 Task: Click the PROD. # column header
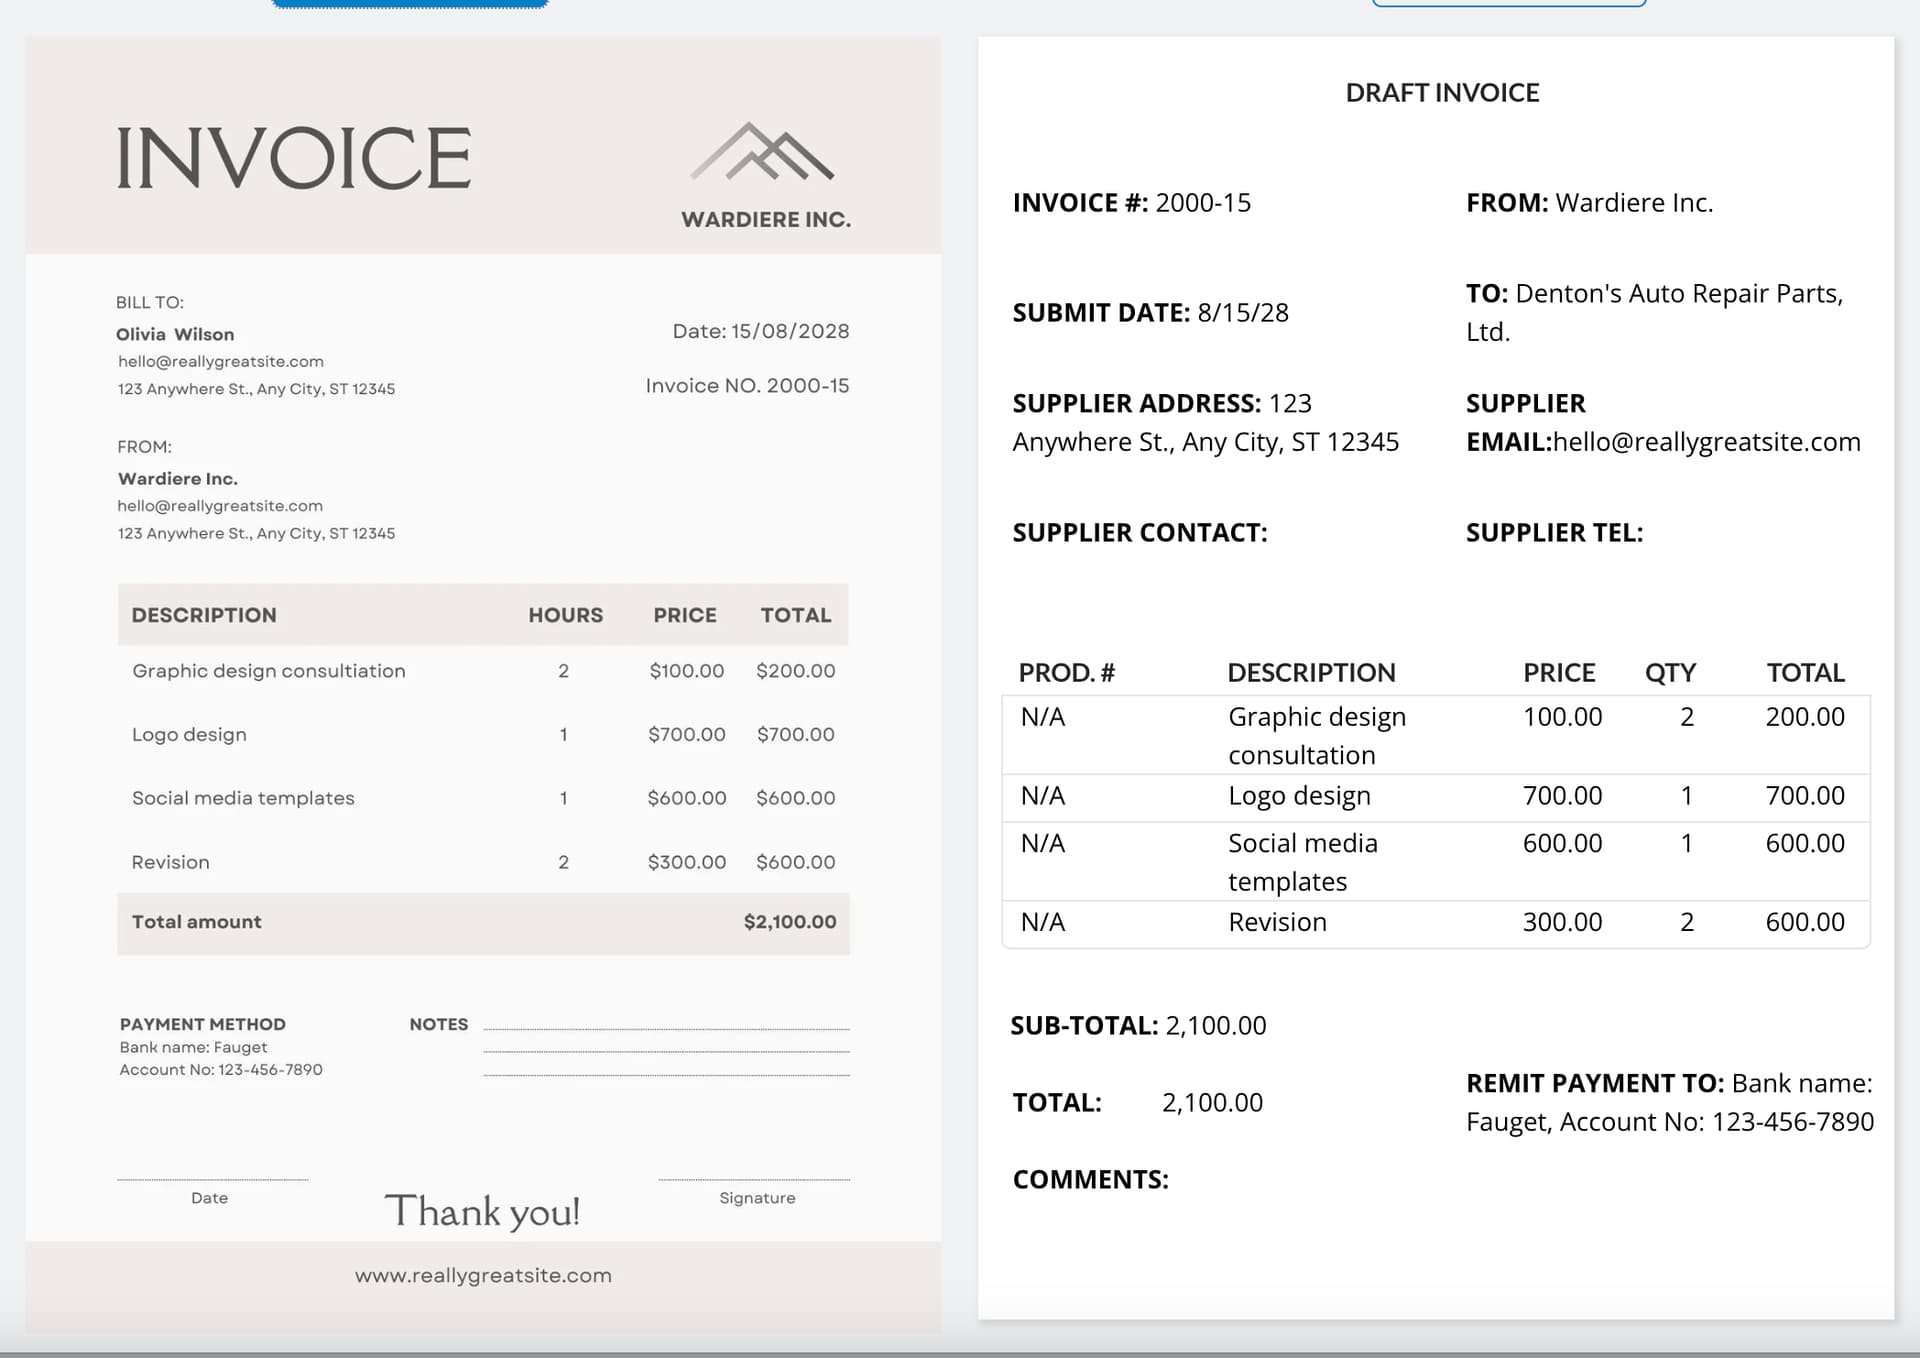[x=1066, y=673]
